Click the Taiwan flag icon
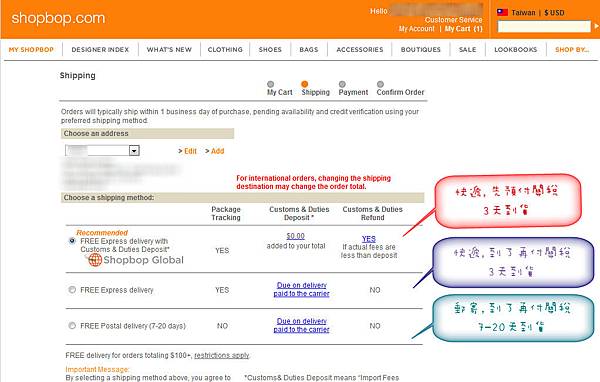This screenshot has height=382, width=600. click(502, 12)
